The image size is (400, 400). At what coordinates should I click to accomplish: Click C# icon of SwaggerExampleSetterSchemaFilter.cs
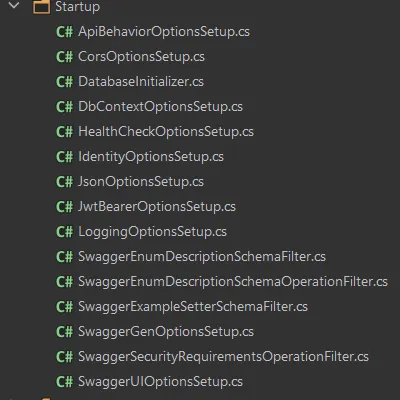tap(64, 307)
